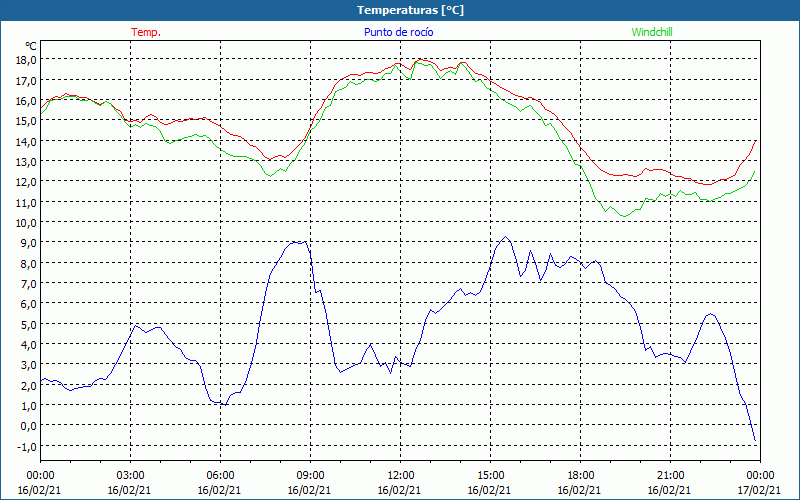Click the '15,0' y-axis value
Image resolution: width=800 pixels, height=500 pixels.
(x=28, y=121)
